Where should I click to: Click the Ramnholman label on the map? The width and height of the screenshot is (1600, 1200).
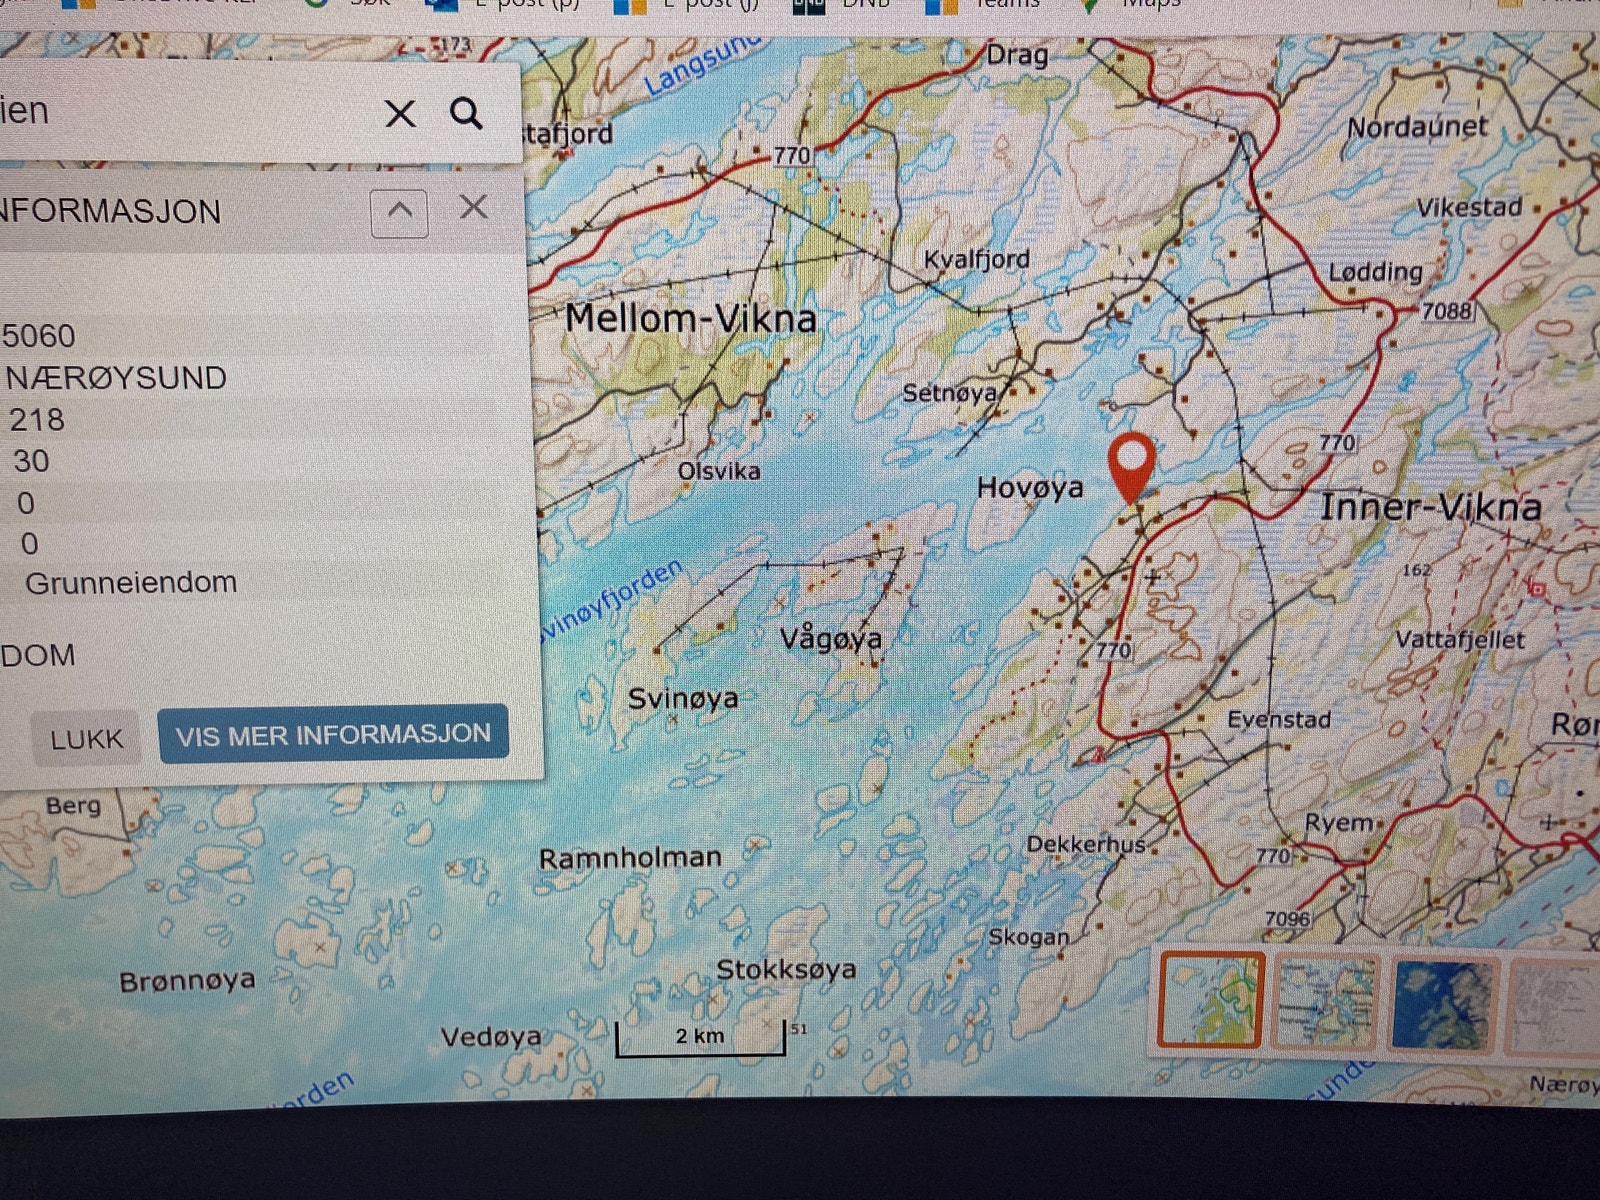pyautogui.click(x=630, y=858)
